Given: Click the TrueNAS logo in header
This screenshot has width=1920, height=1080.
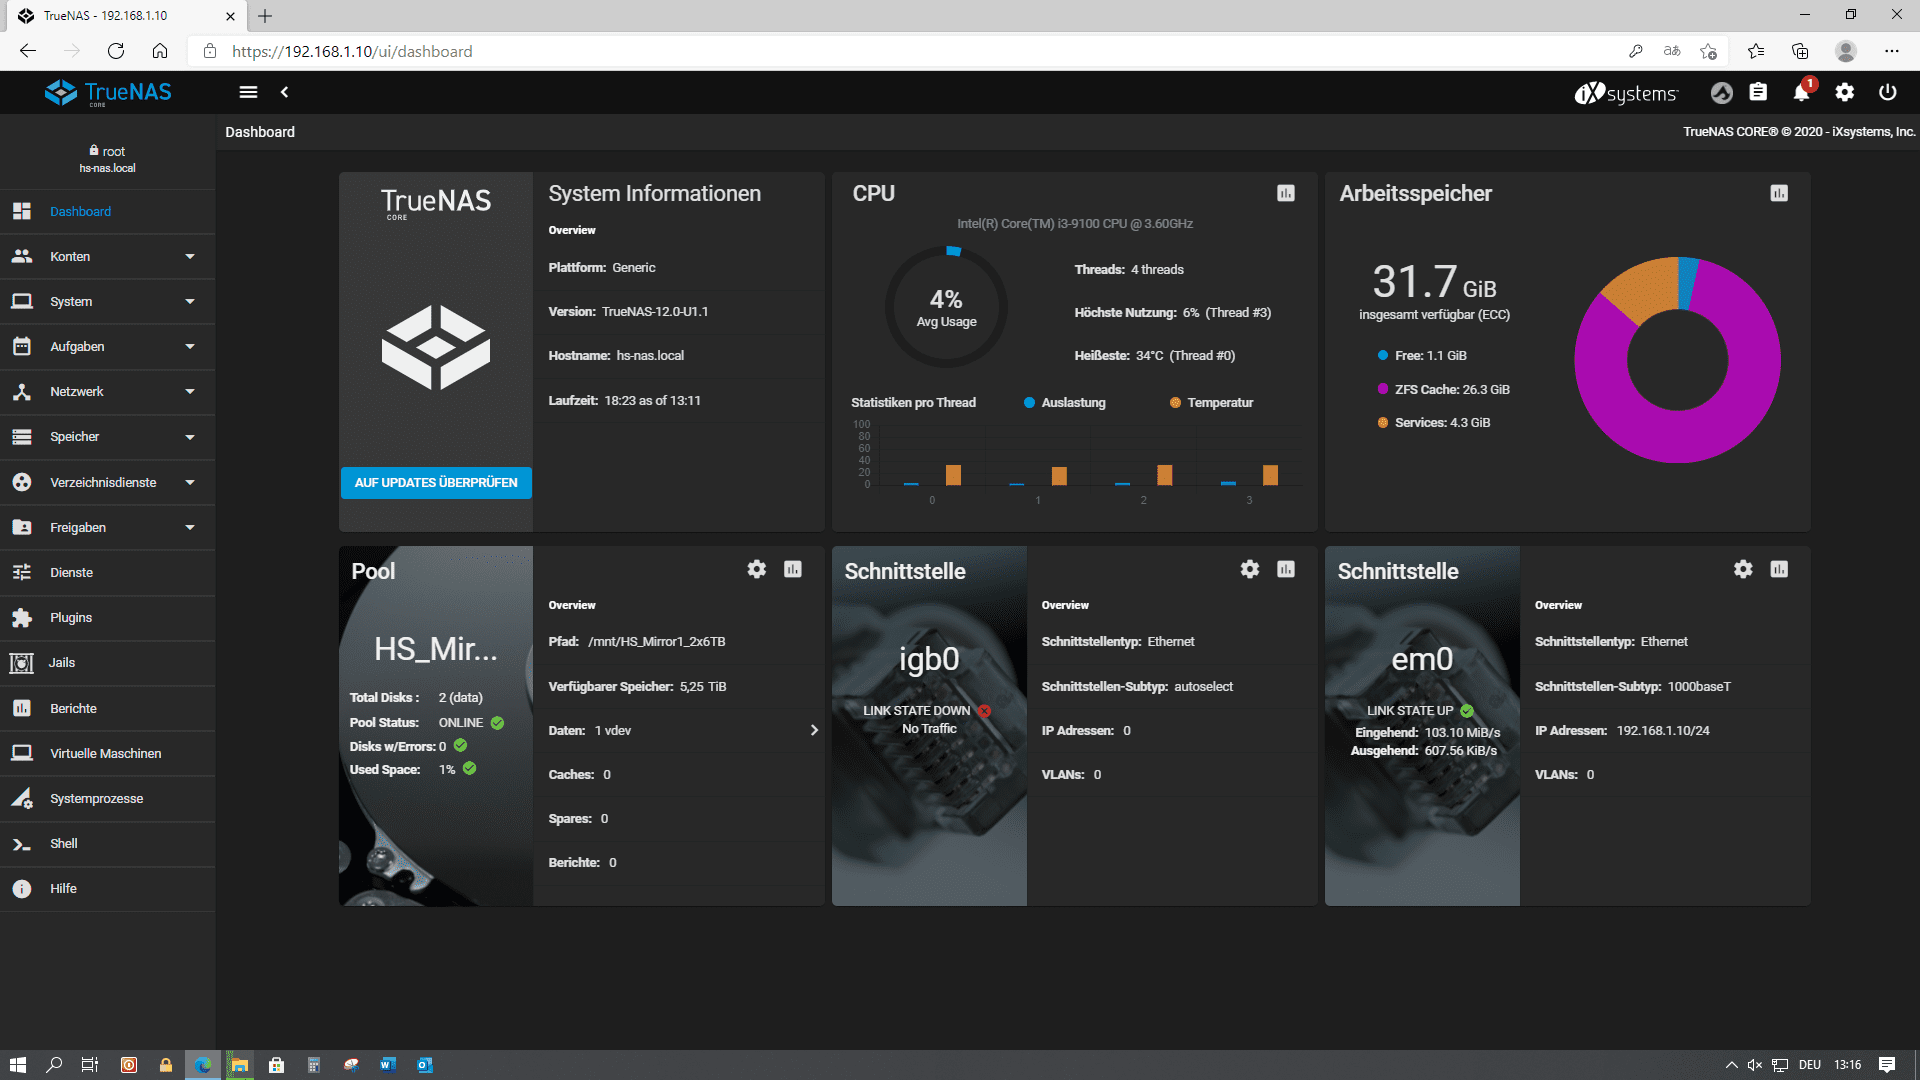Looking at the screenshot, I should (108, 93).
